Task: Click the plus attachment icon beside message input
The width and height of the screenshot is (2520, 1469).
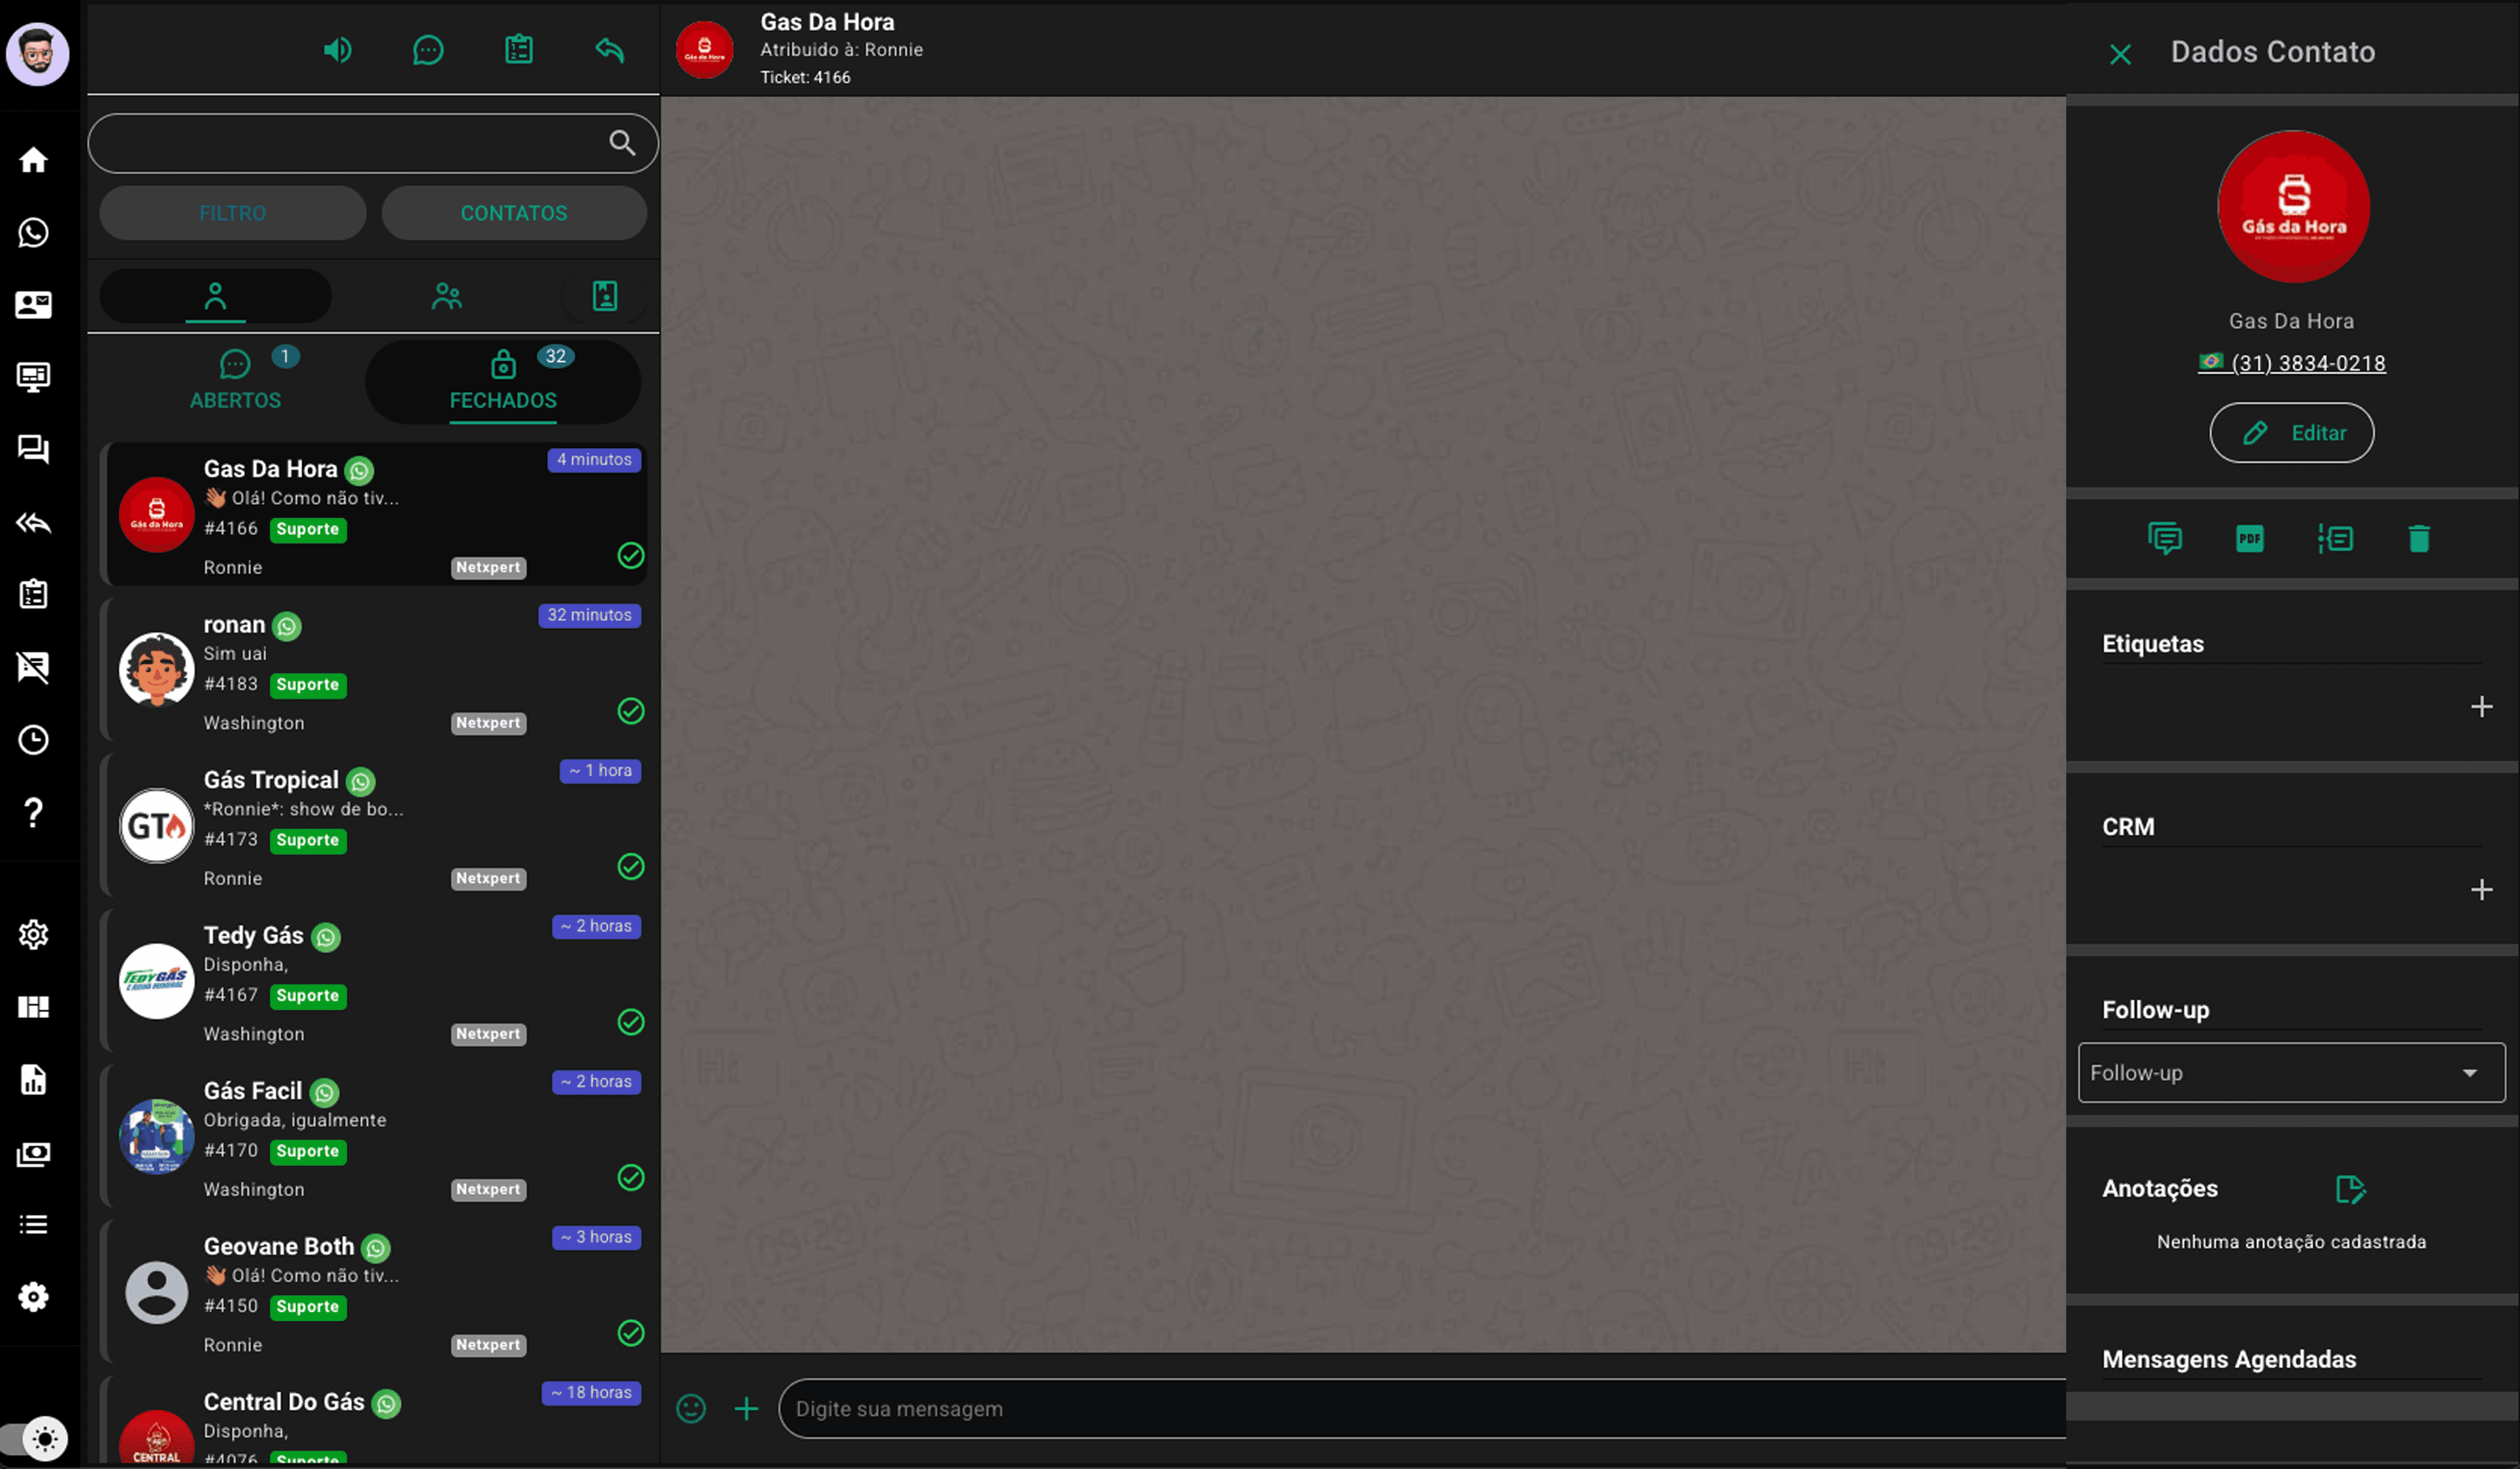Action: 746,1408
